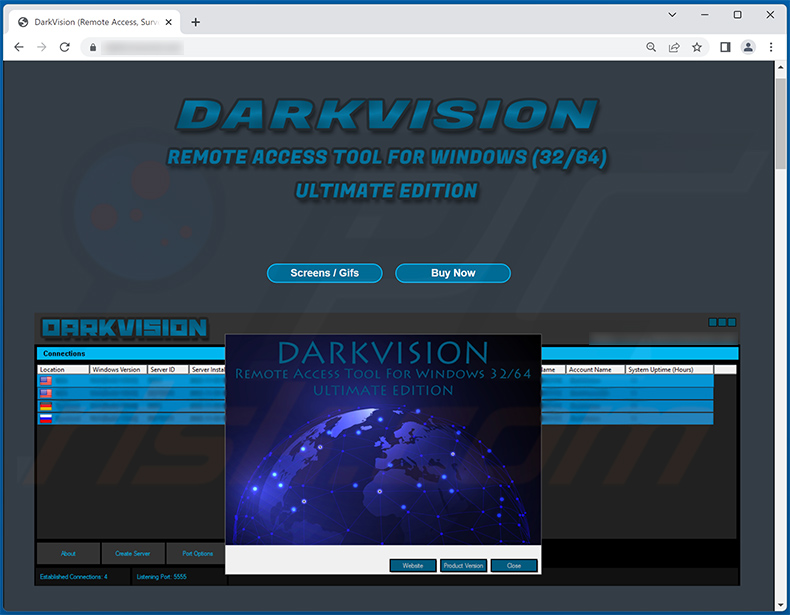Click the System Uptime (Hours) column header
The image size is (790, 615).
pos(670,369)
